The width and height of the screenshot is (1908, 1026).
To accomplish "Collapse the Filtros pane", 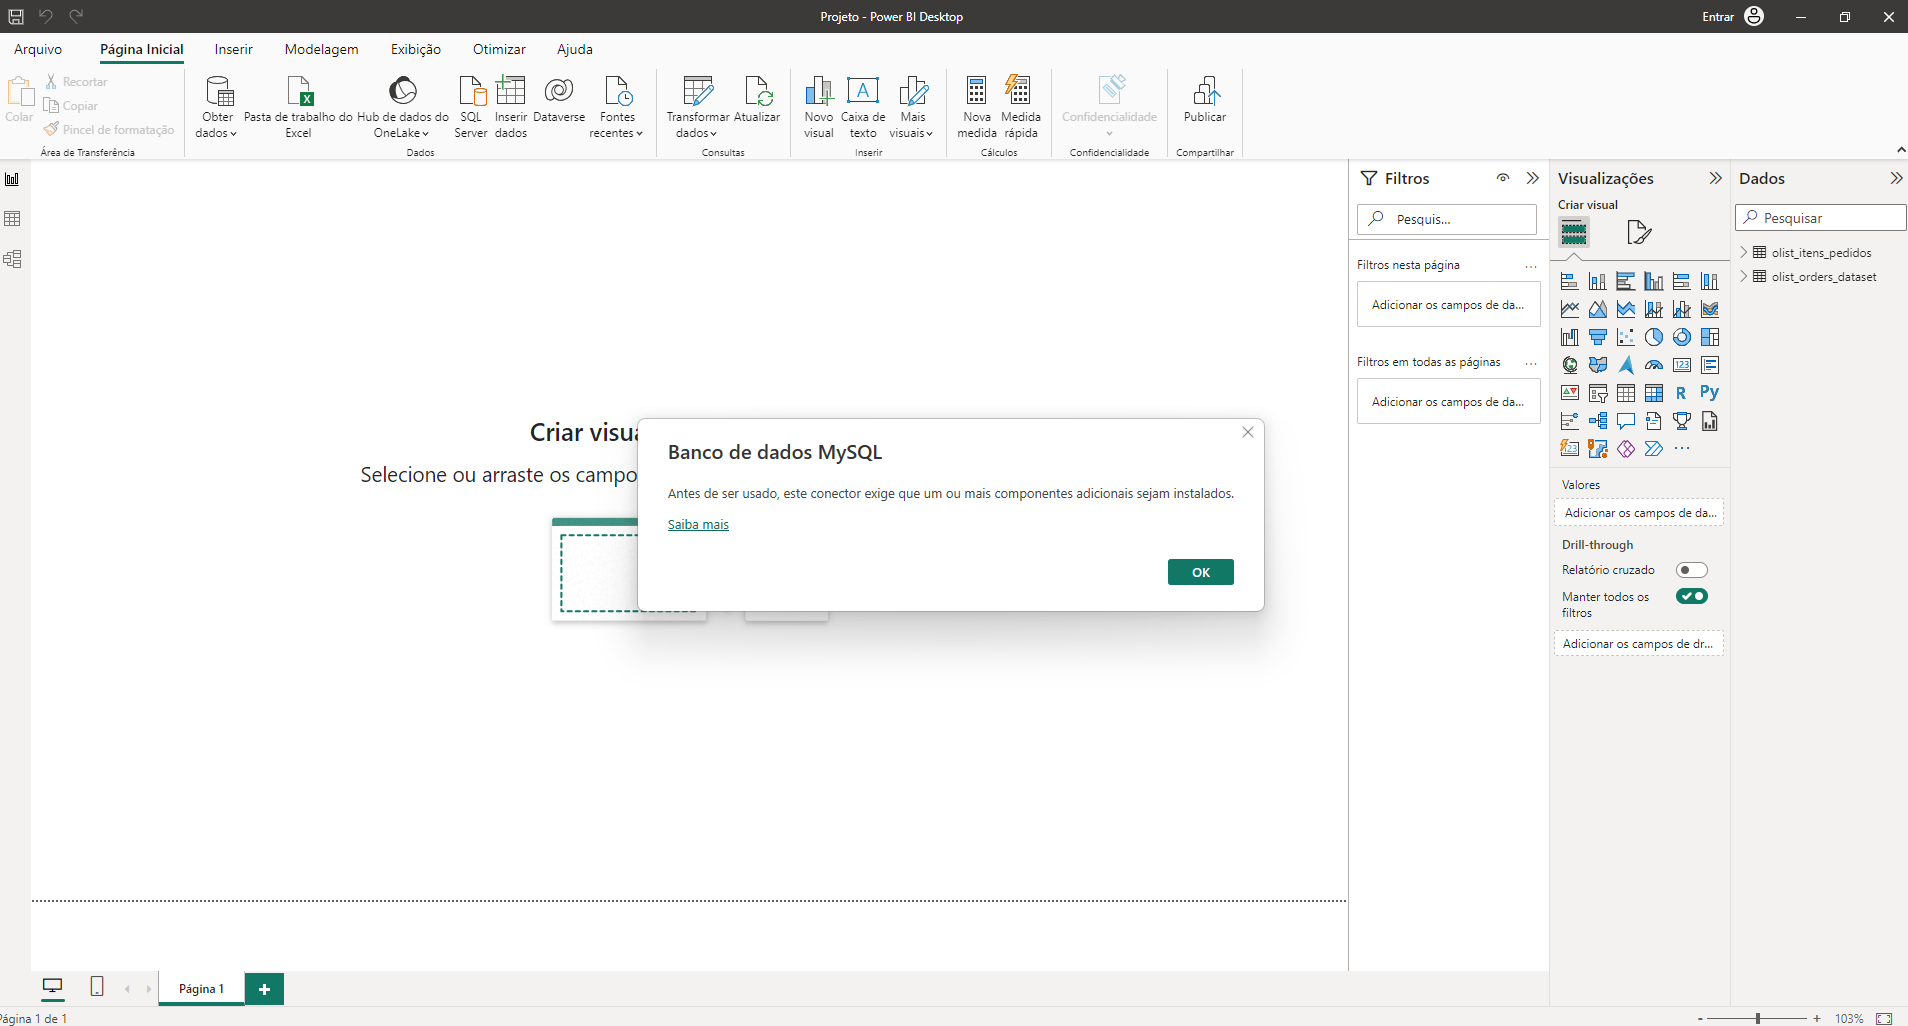I will [1533, 178].
